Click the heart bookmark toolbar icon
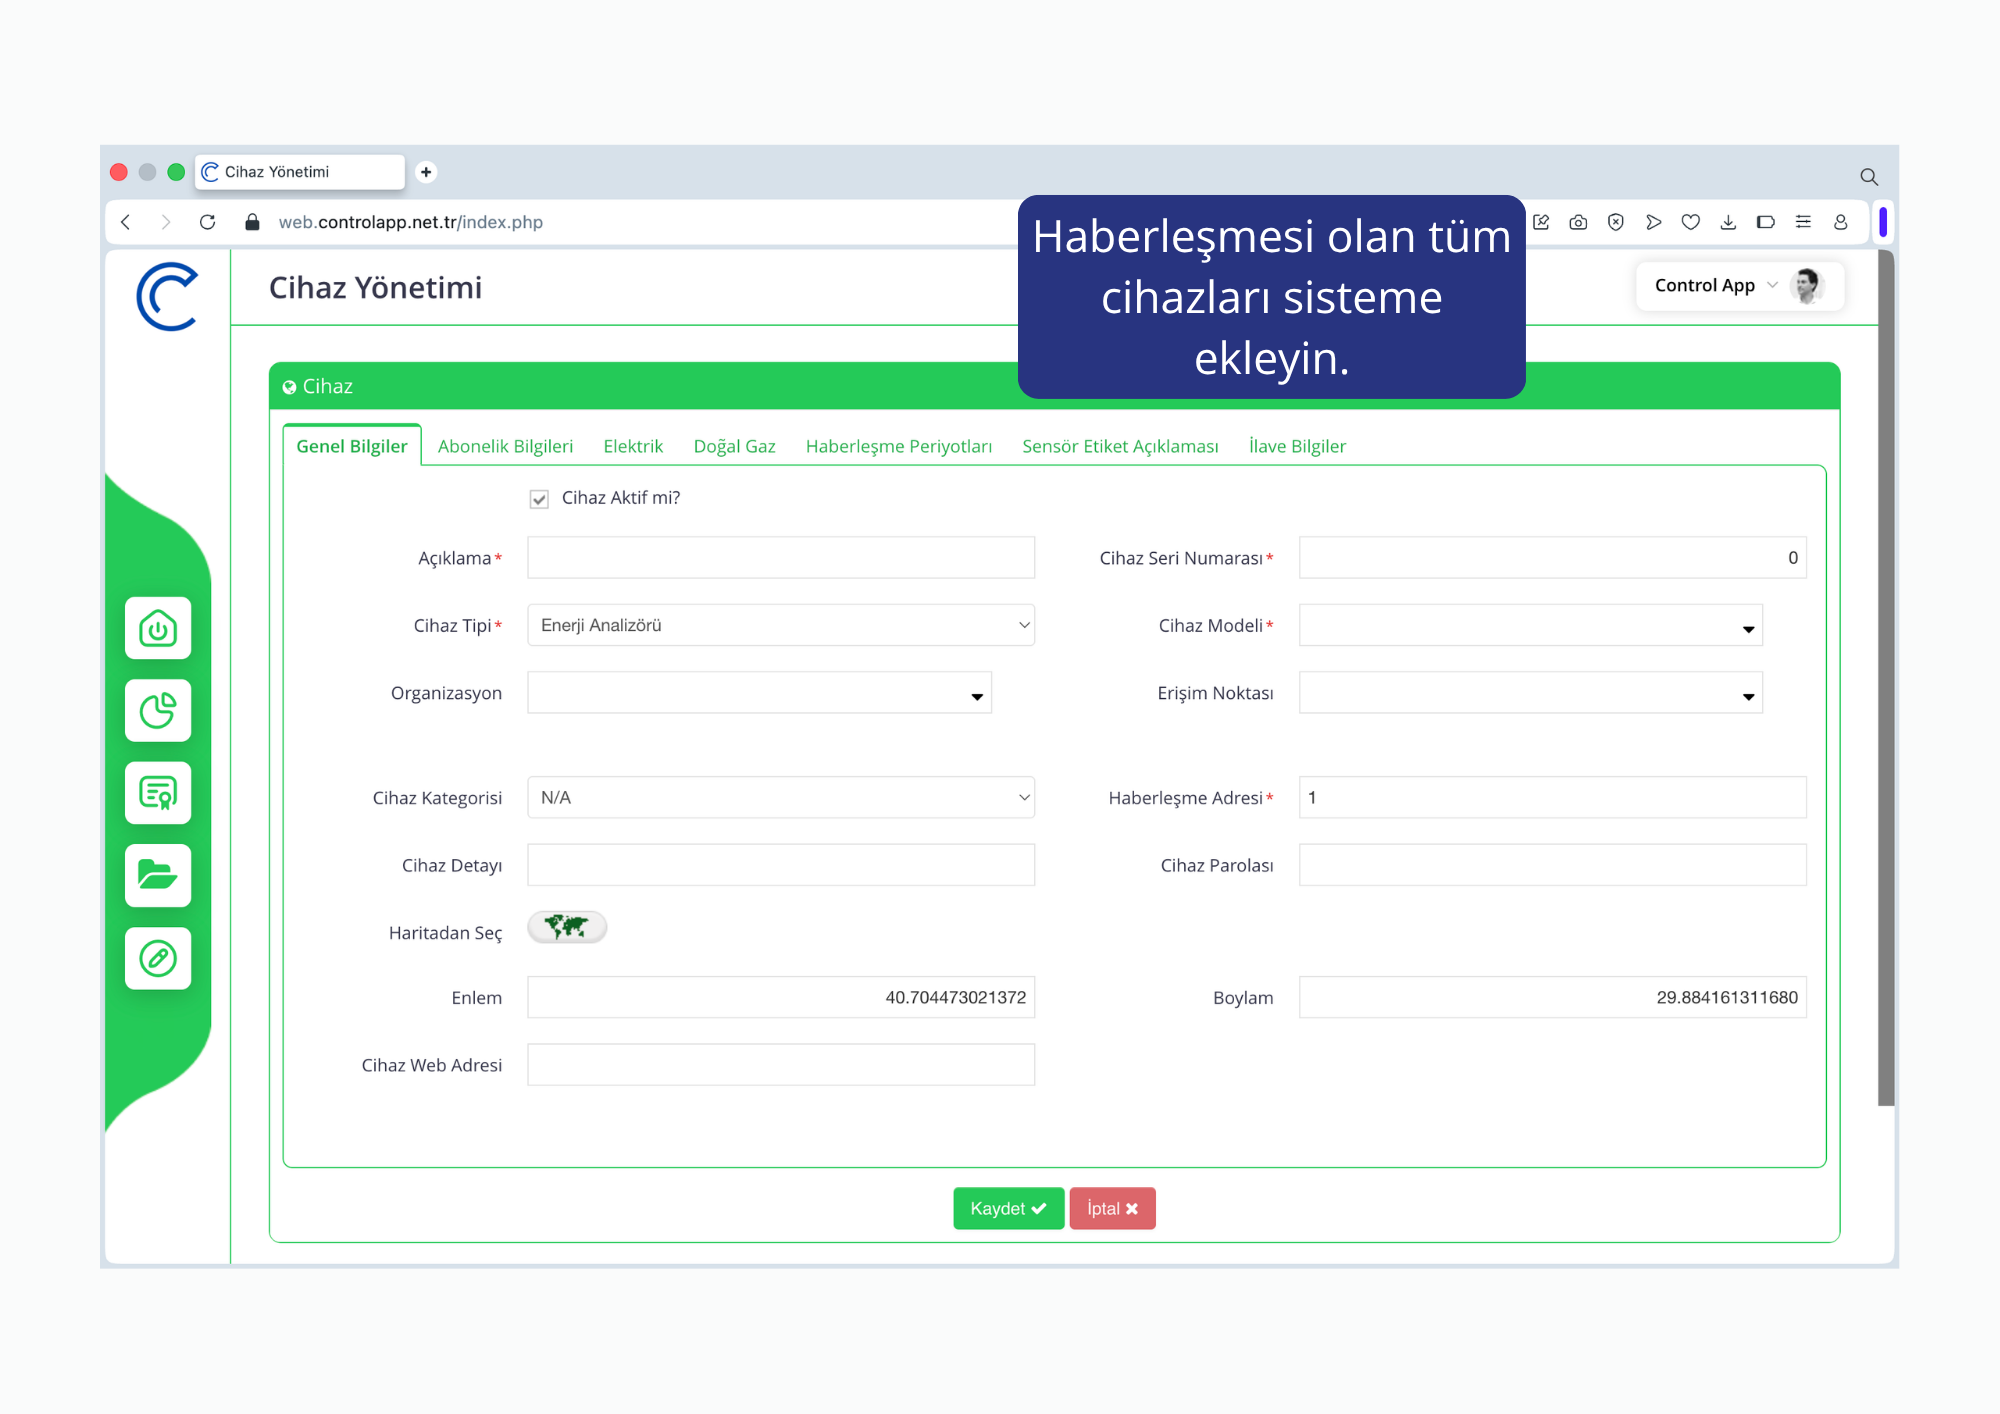This screenshot has width=2000, height=1414. click(x=1691, y=222)
